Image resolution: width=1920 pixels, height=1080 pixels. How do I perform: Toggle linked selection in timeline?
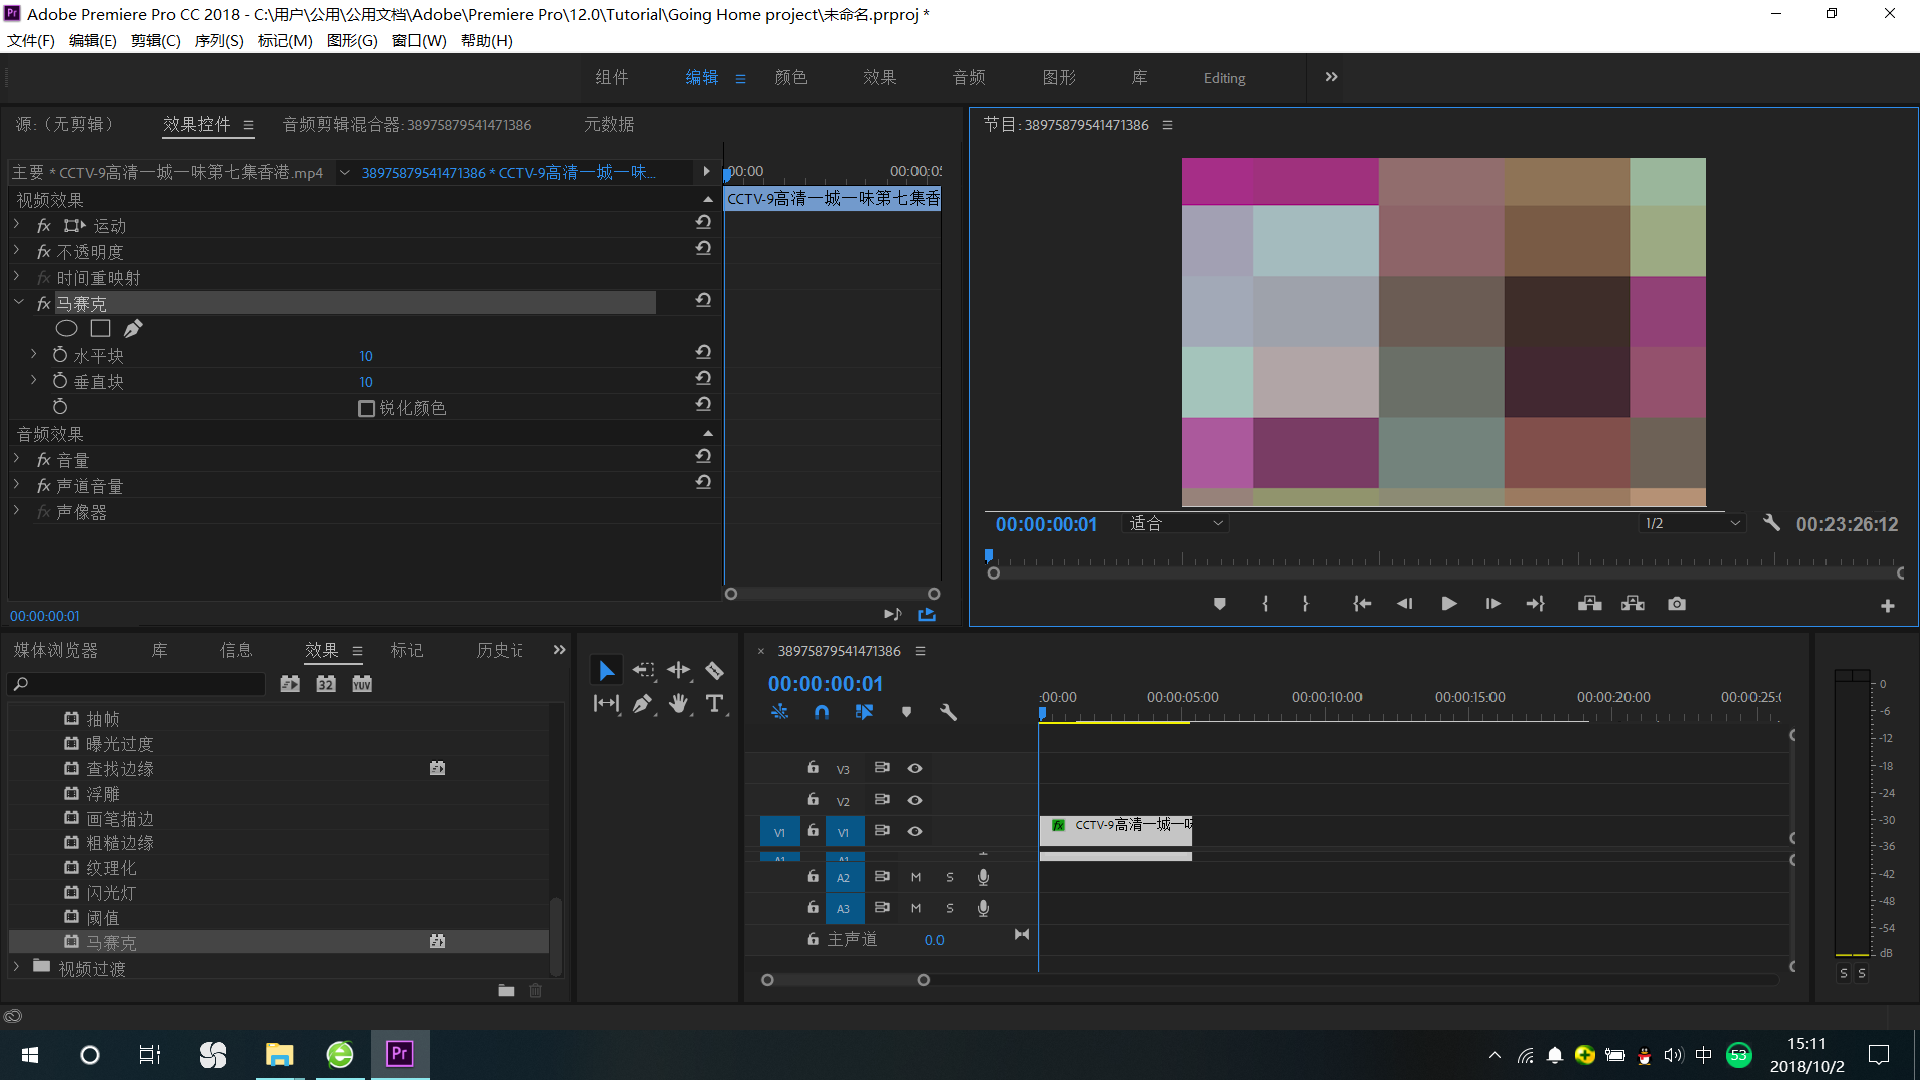864,712
